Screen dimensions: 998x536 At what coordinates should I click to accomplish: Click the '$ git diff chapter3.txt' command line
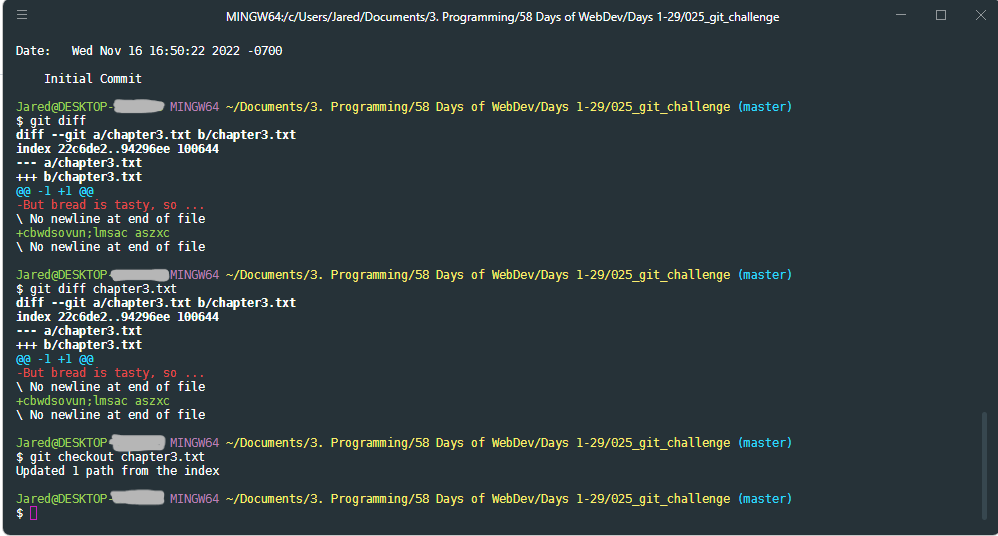(x=96, y=289)
